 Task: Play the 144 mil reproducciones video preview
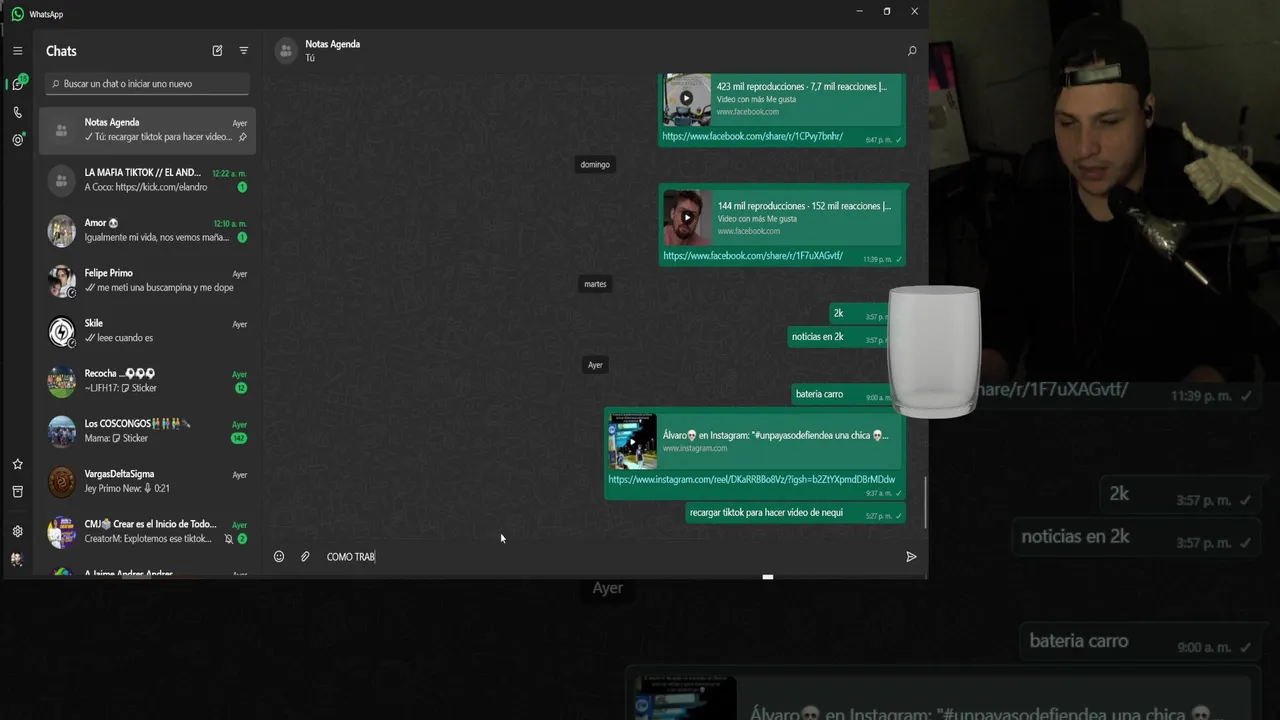point(687,217)
